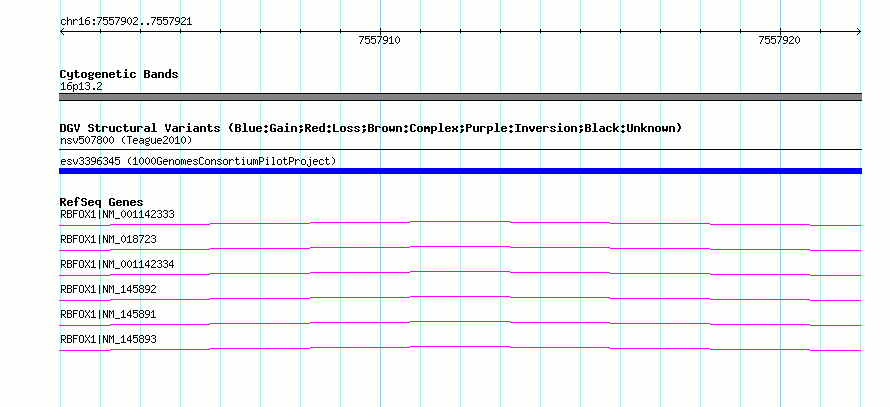This screenshot has width=890, height=407.
Task: Click the magenta intron line under NM_018723
Action: [460, 248]
